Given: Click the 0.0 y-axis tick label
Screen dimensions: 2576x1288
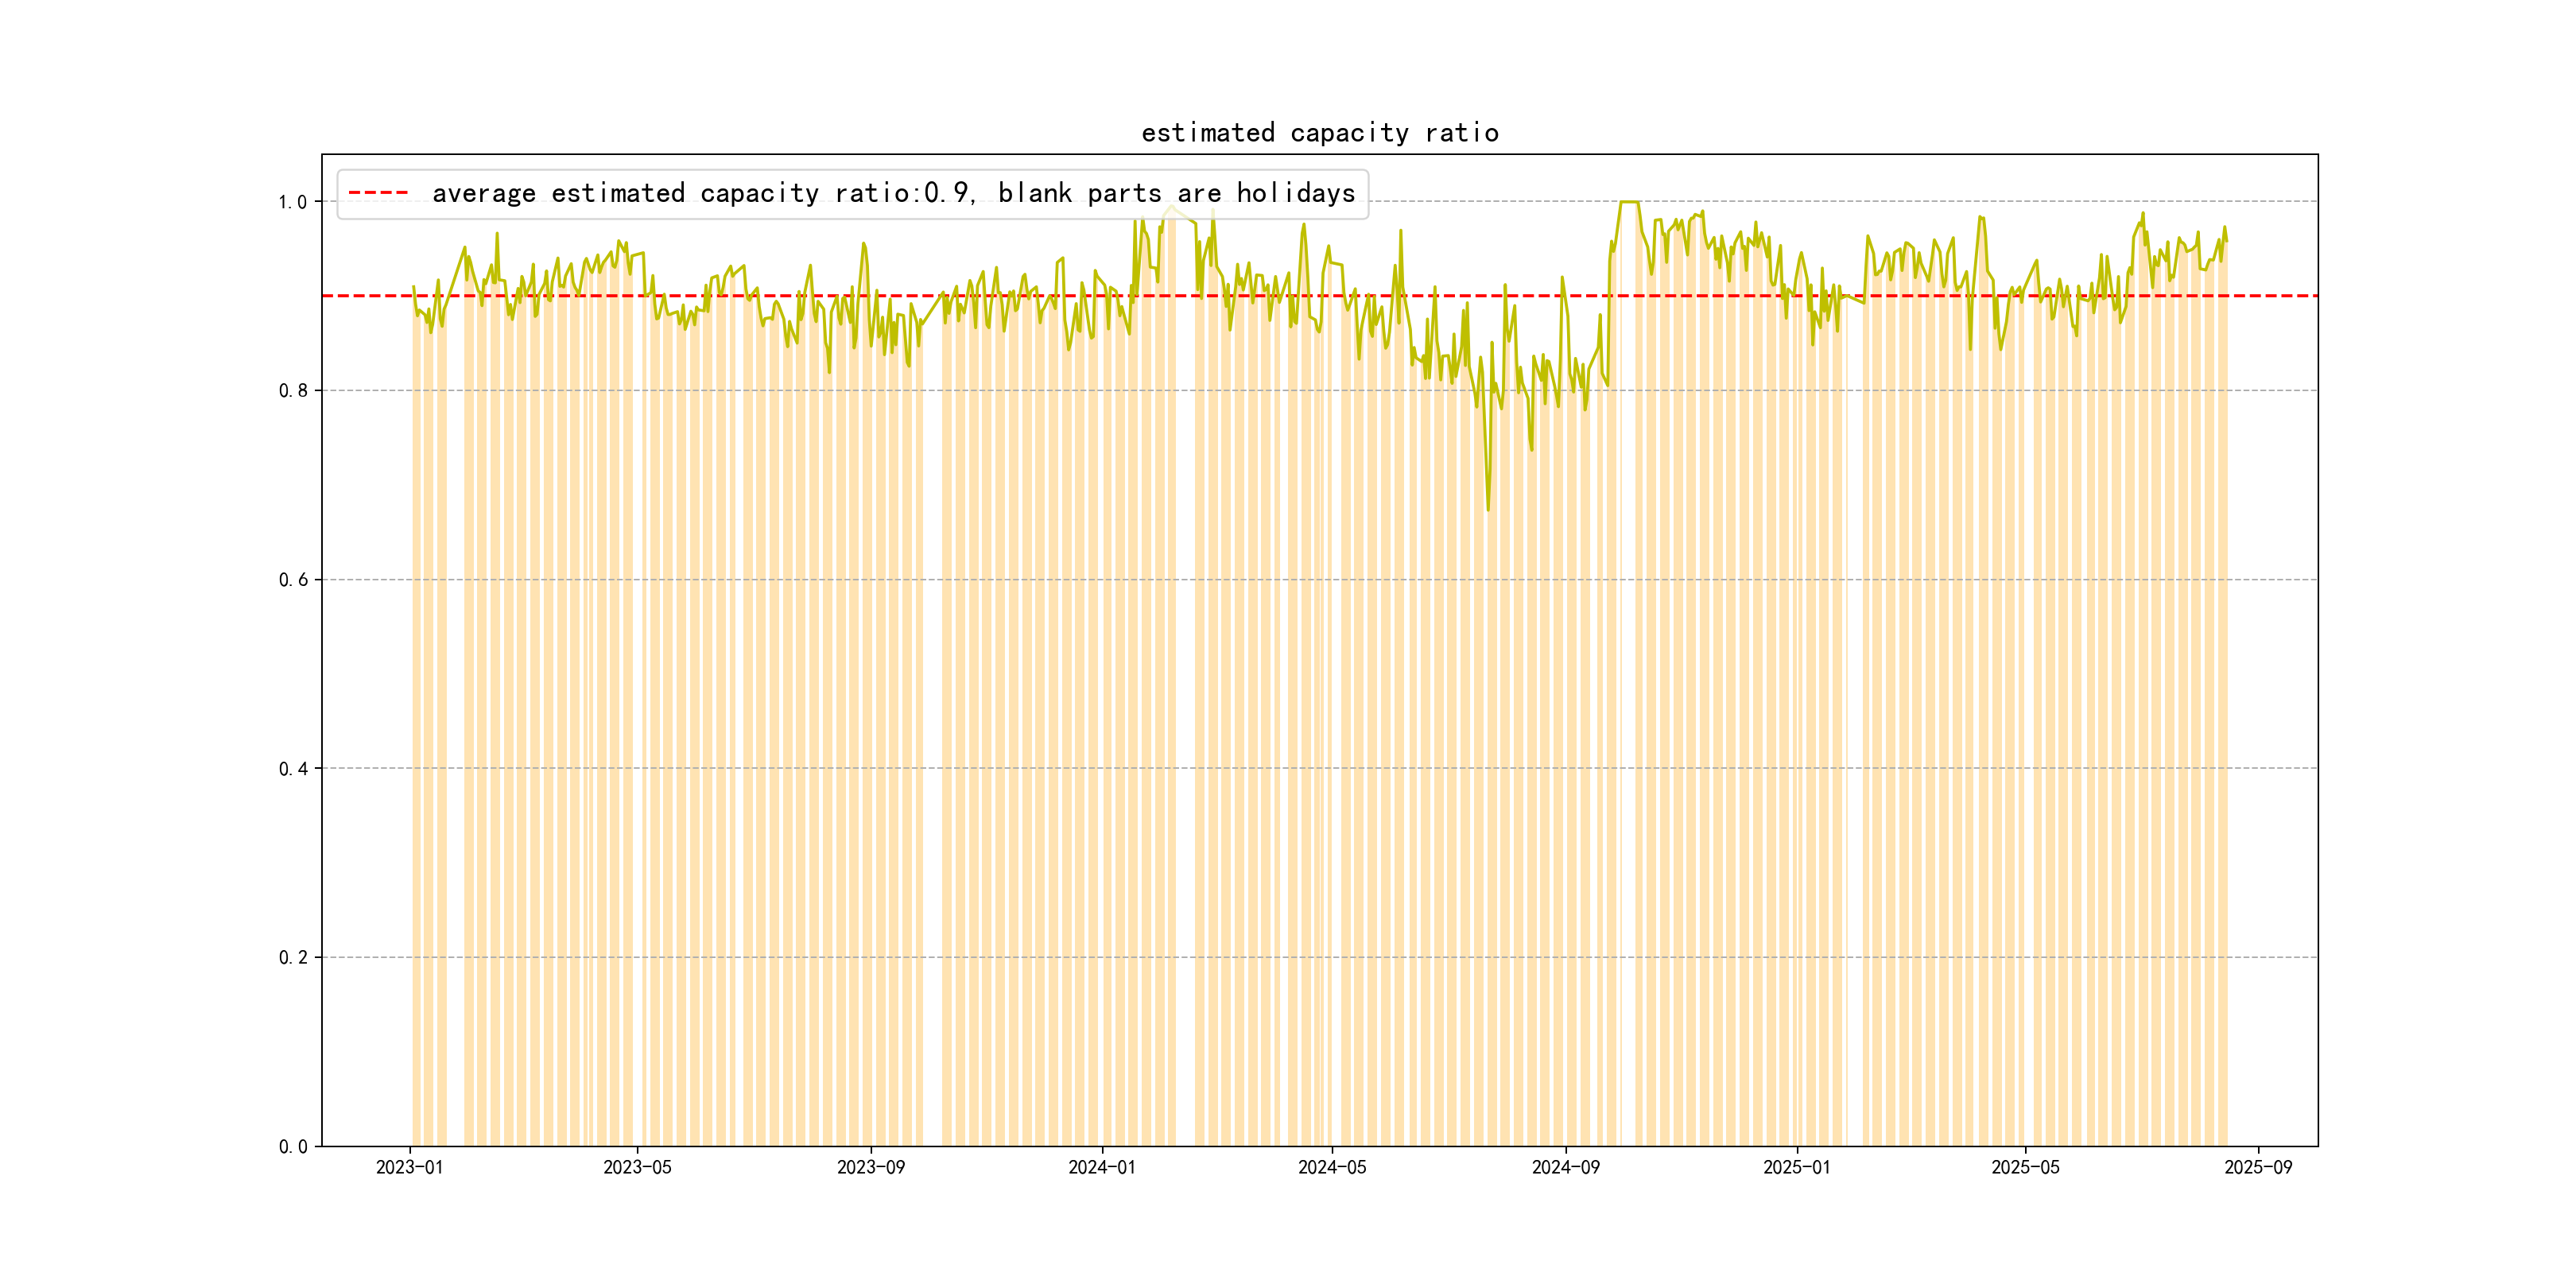Looking at the screenshot, I should pyautogui.click(x=292, y=1147).
